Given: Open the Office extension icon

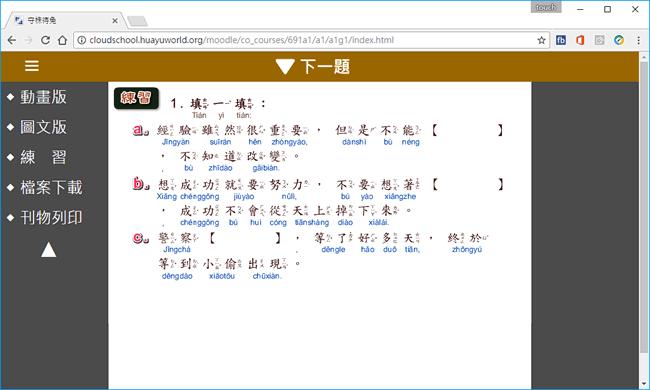Looking at the screenshot, I should tap(580, 40).
